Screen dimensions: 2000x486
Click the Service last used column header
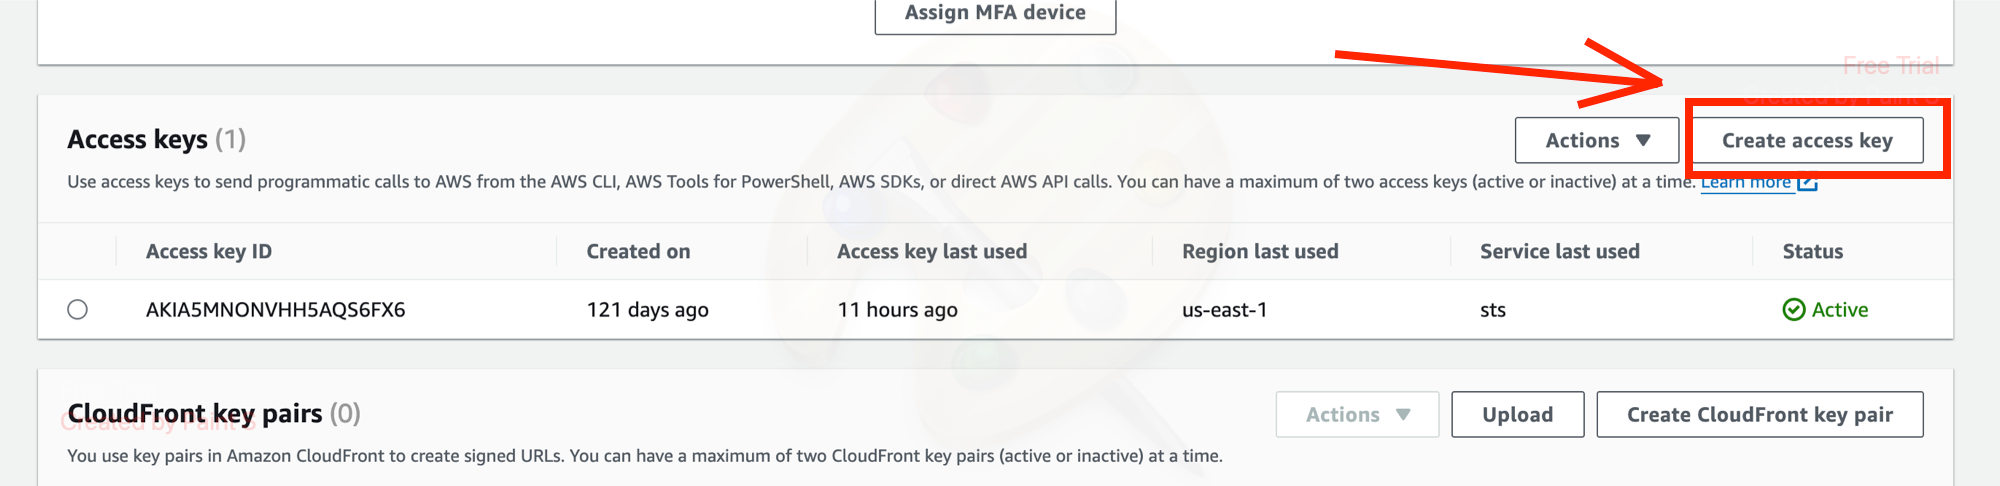1560,252
